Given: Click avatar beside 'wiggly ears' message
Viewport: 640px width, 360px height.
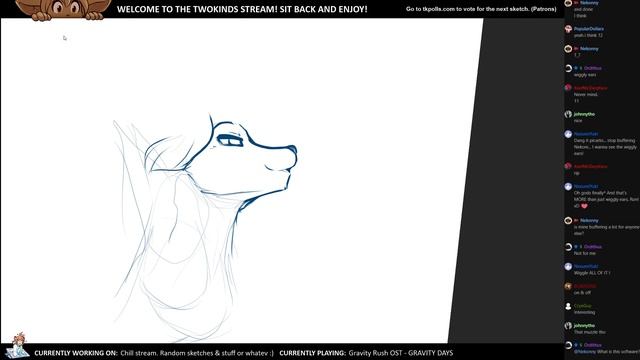Looking at the screenshot, I should (568, 68).
